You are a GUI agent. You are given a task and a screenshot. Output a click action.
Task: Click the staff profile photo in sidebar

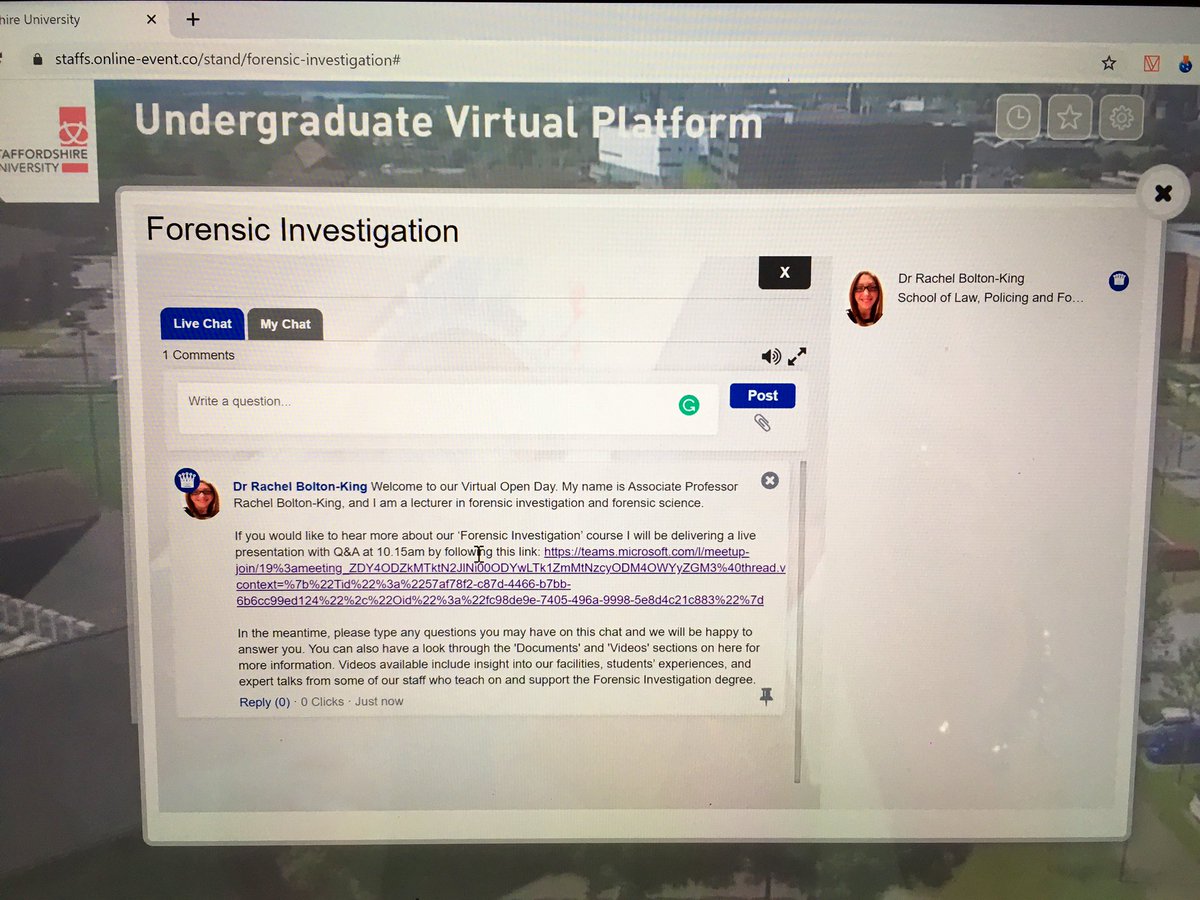[x=866, y=297]
